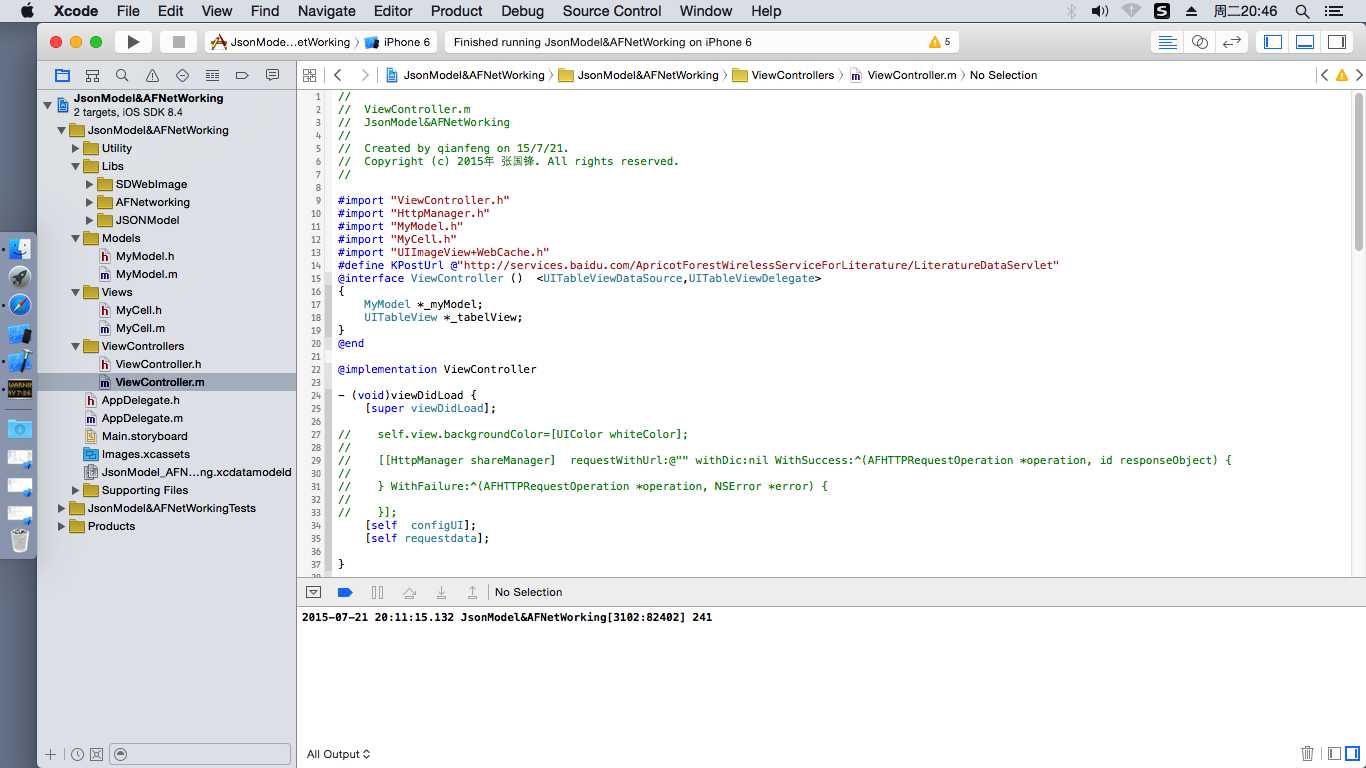Go forward in editor history
The height and width of the screenshot is (768, 1366).
(364, 75)
